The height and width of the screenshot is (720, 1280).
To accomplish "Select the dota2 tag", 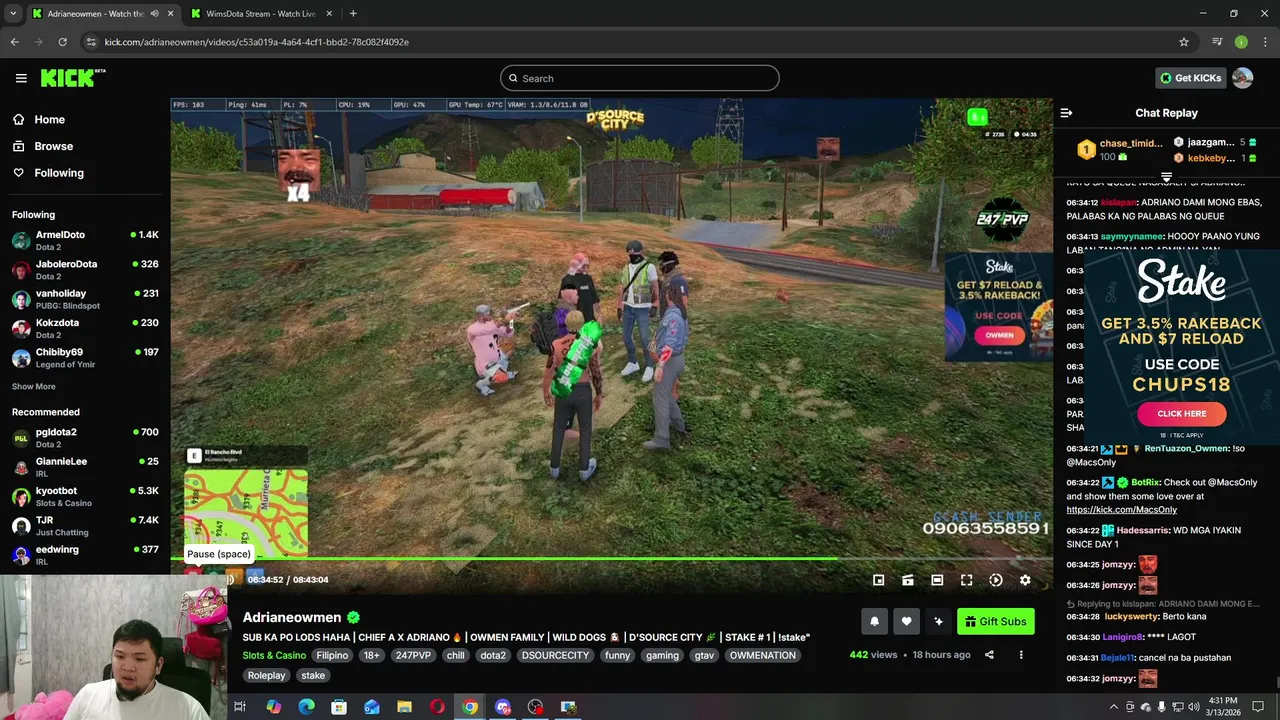I will [493, 656].
